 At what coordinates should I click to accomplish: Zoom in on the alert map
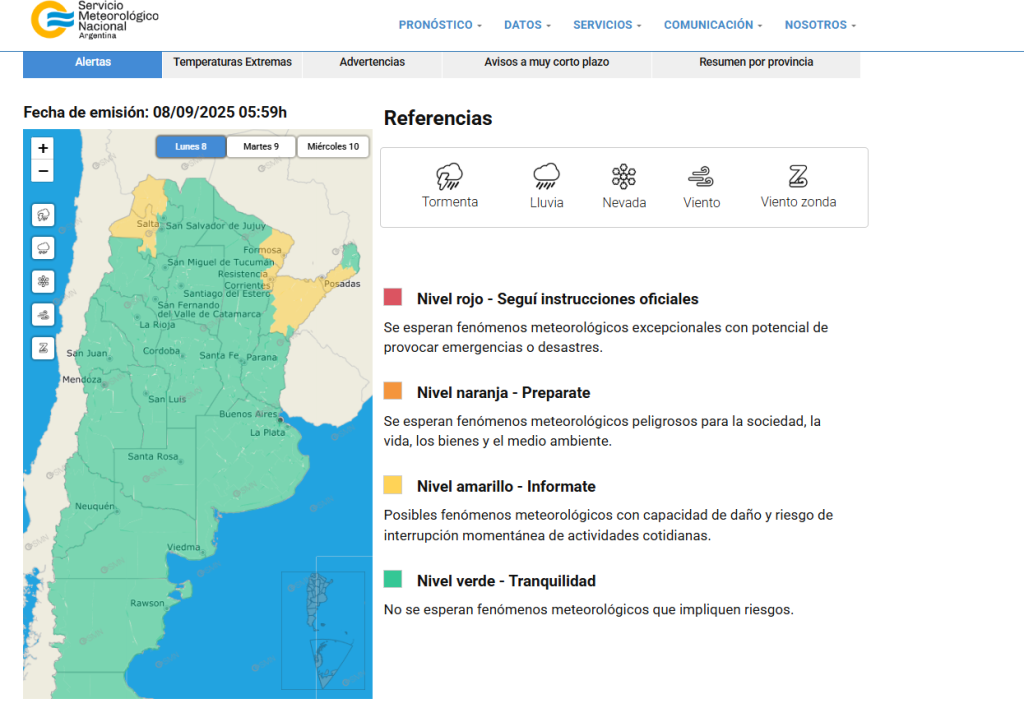43,148
